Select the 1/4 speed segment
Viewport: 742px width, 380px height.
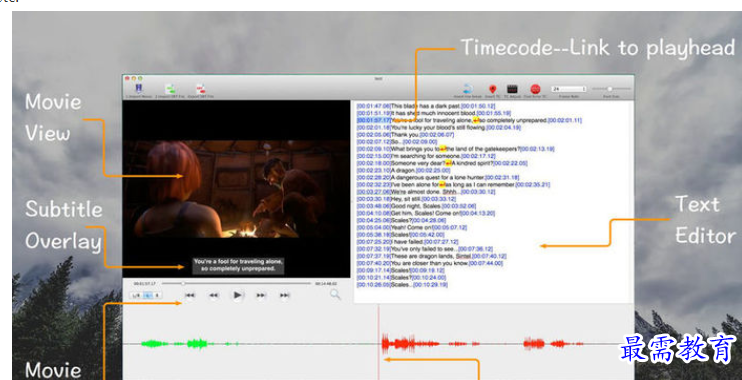click(136, 295)
